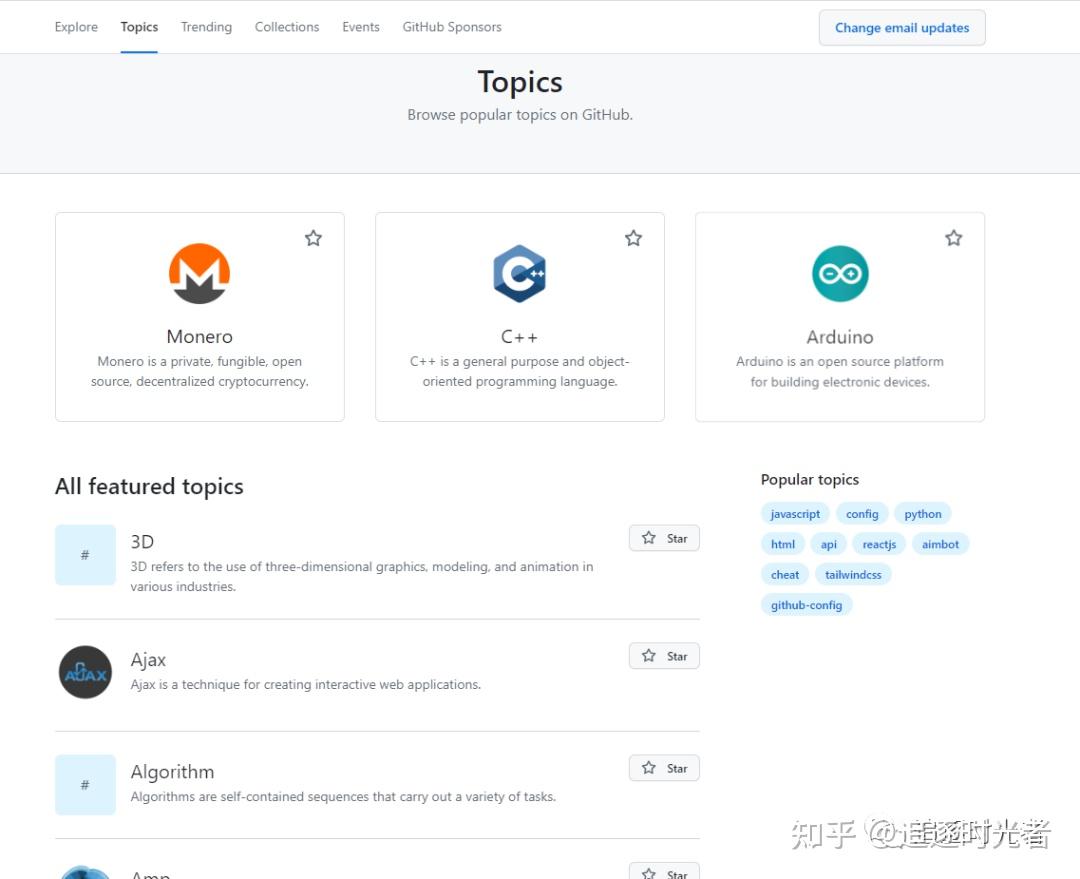Click the C++ logo icon

[x=519, y=273]
